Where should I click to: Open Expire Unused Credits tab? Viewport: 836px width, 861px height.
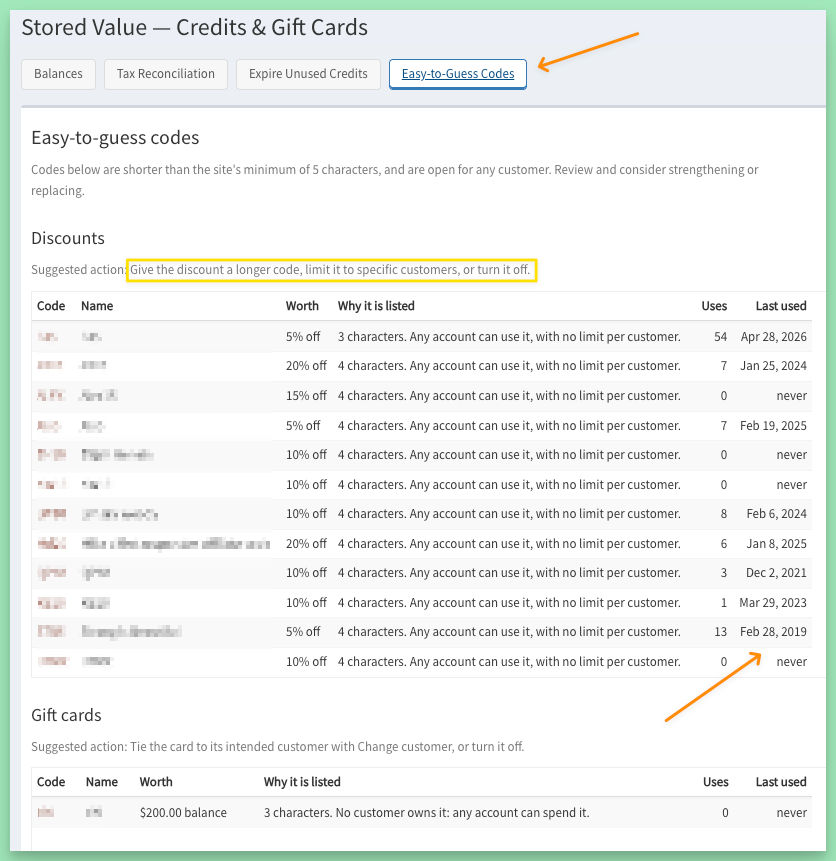tap(308, 74)
